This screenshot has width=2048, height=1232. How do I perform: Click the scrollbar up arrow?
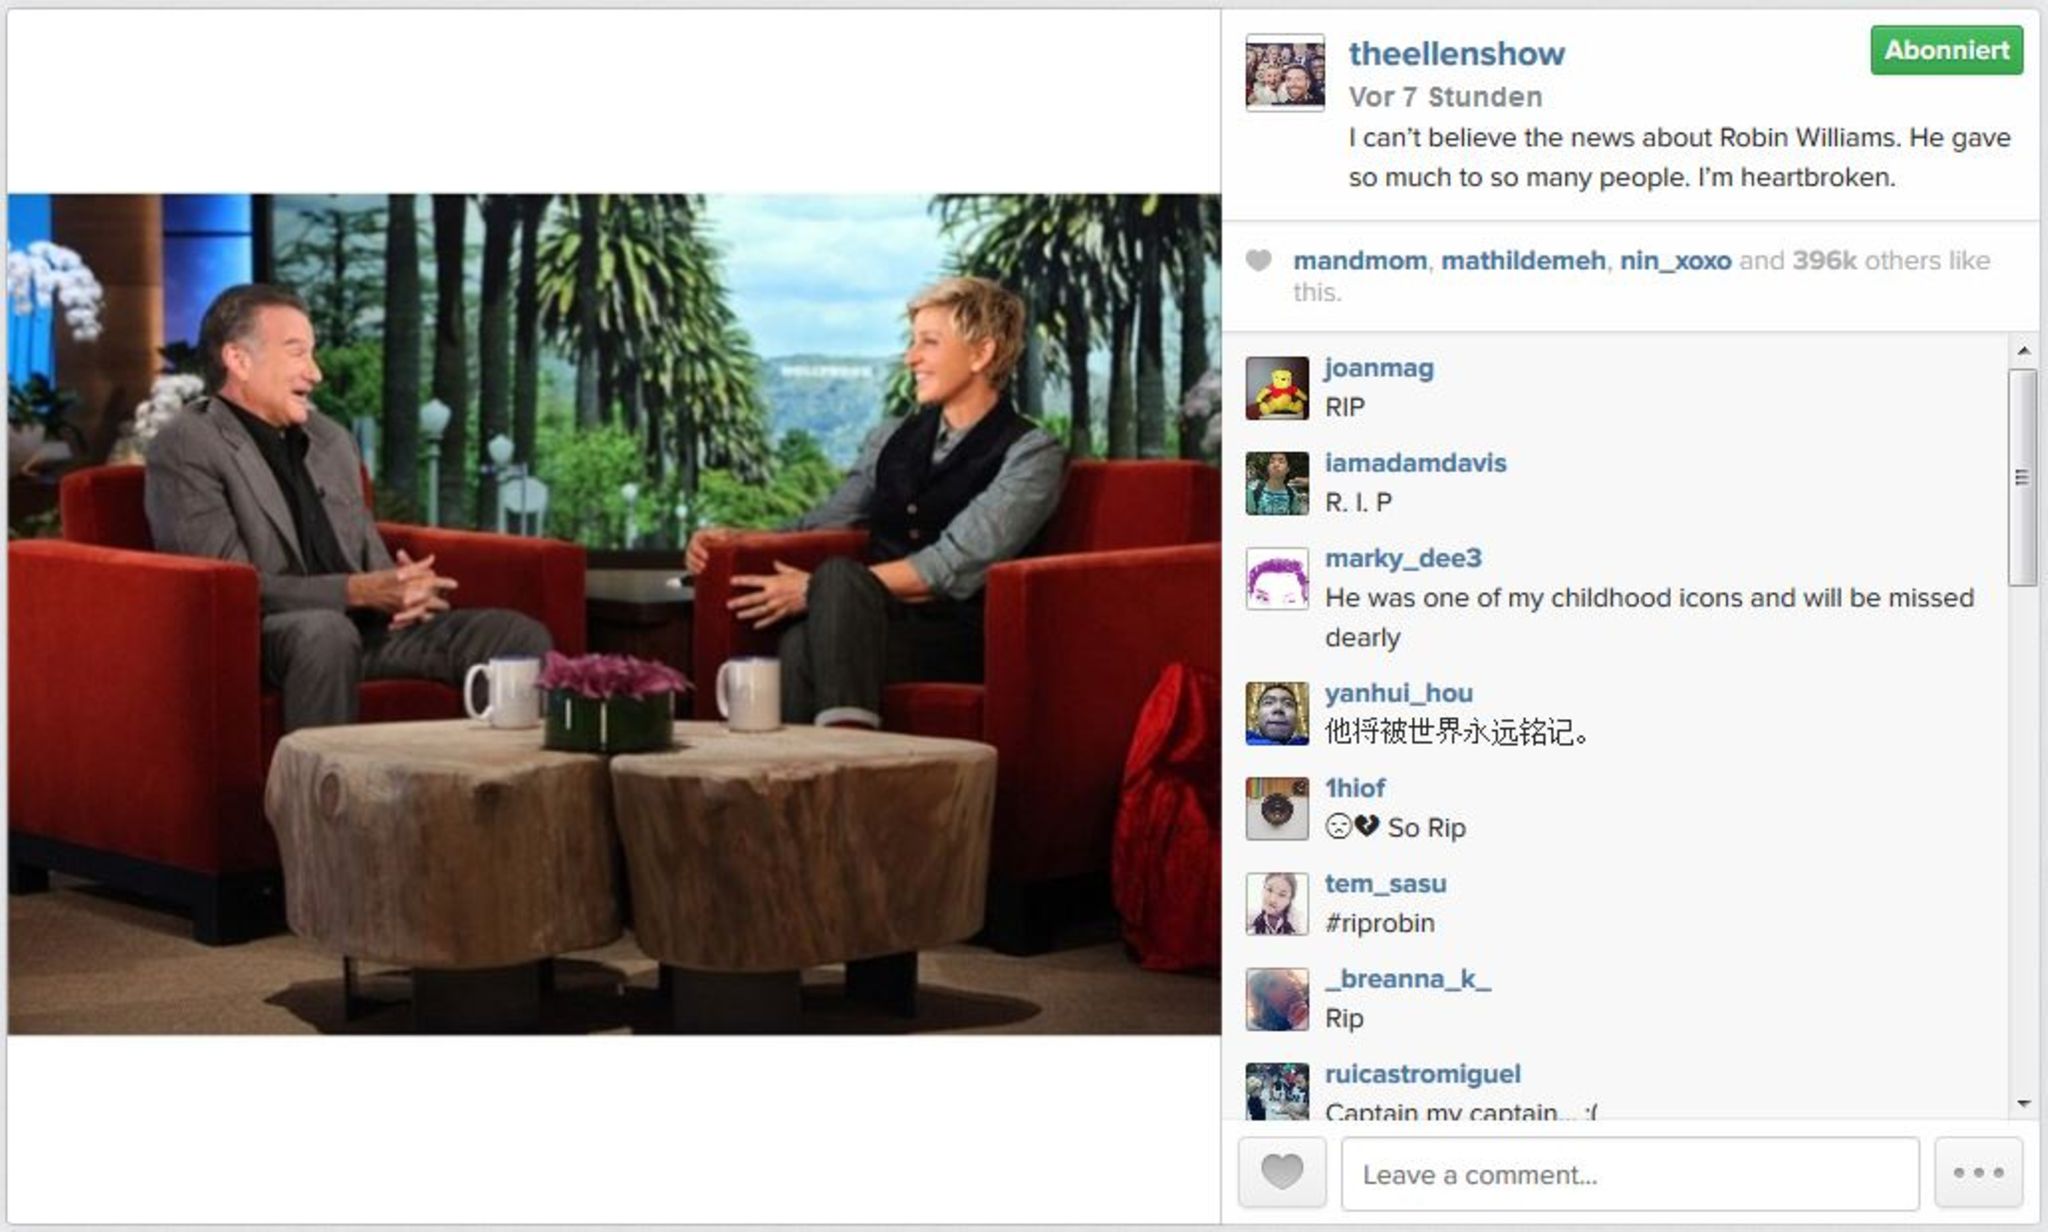click(x=2023, y=351)
